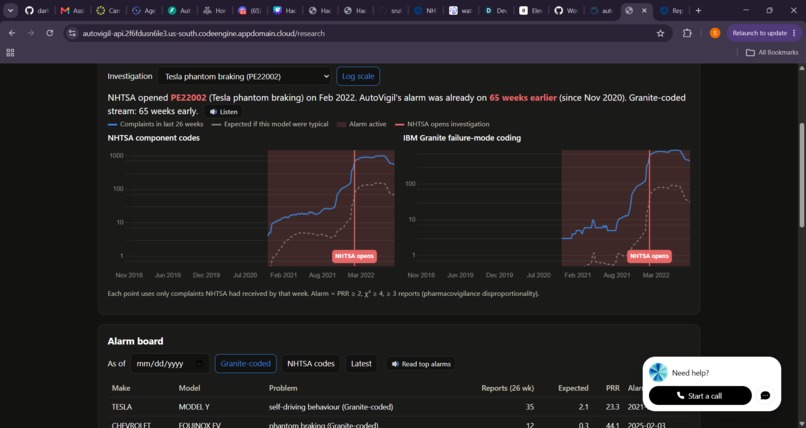806x428 pixels.
Task: Open the All Bookmarks folder
Action: (x=772, y=52)
